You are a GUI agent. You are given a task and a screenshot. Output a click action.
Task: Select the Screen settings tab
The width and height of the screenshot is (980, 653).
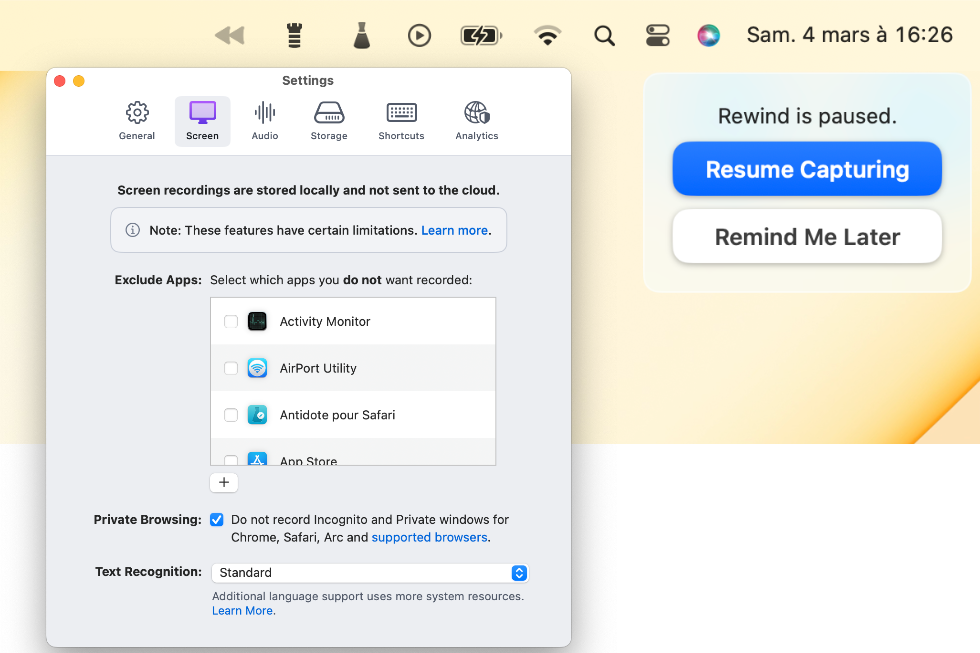point(202,121)
